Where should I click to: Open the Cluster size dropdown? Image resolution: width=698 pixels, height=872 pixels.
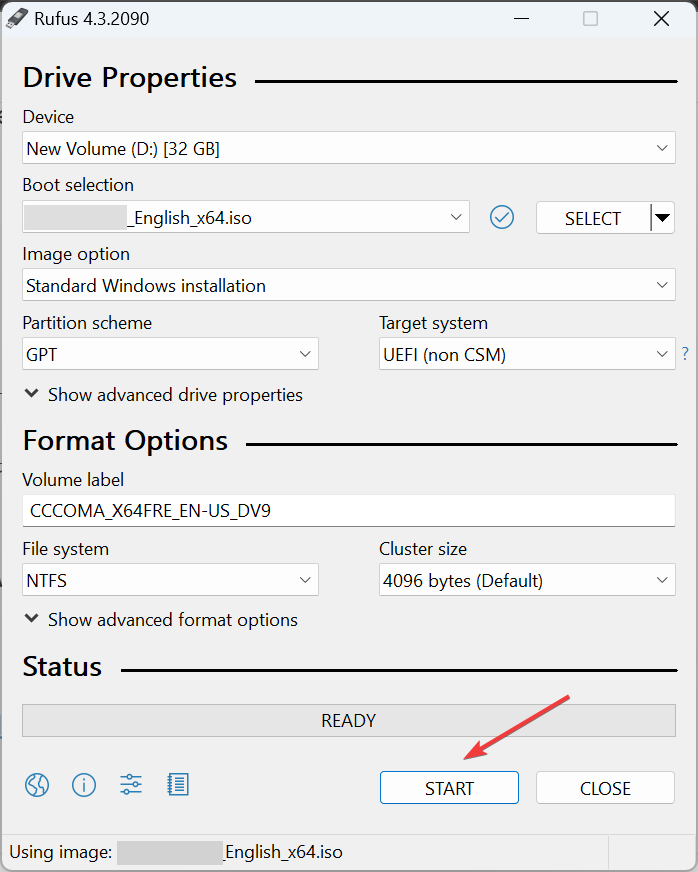pyautogui.click(x=527, y=580)
